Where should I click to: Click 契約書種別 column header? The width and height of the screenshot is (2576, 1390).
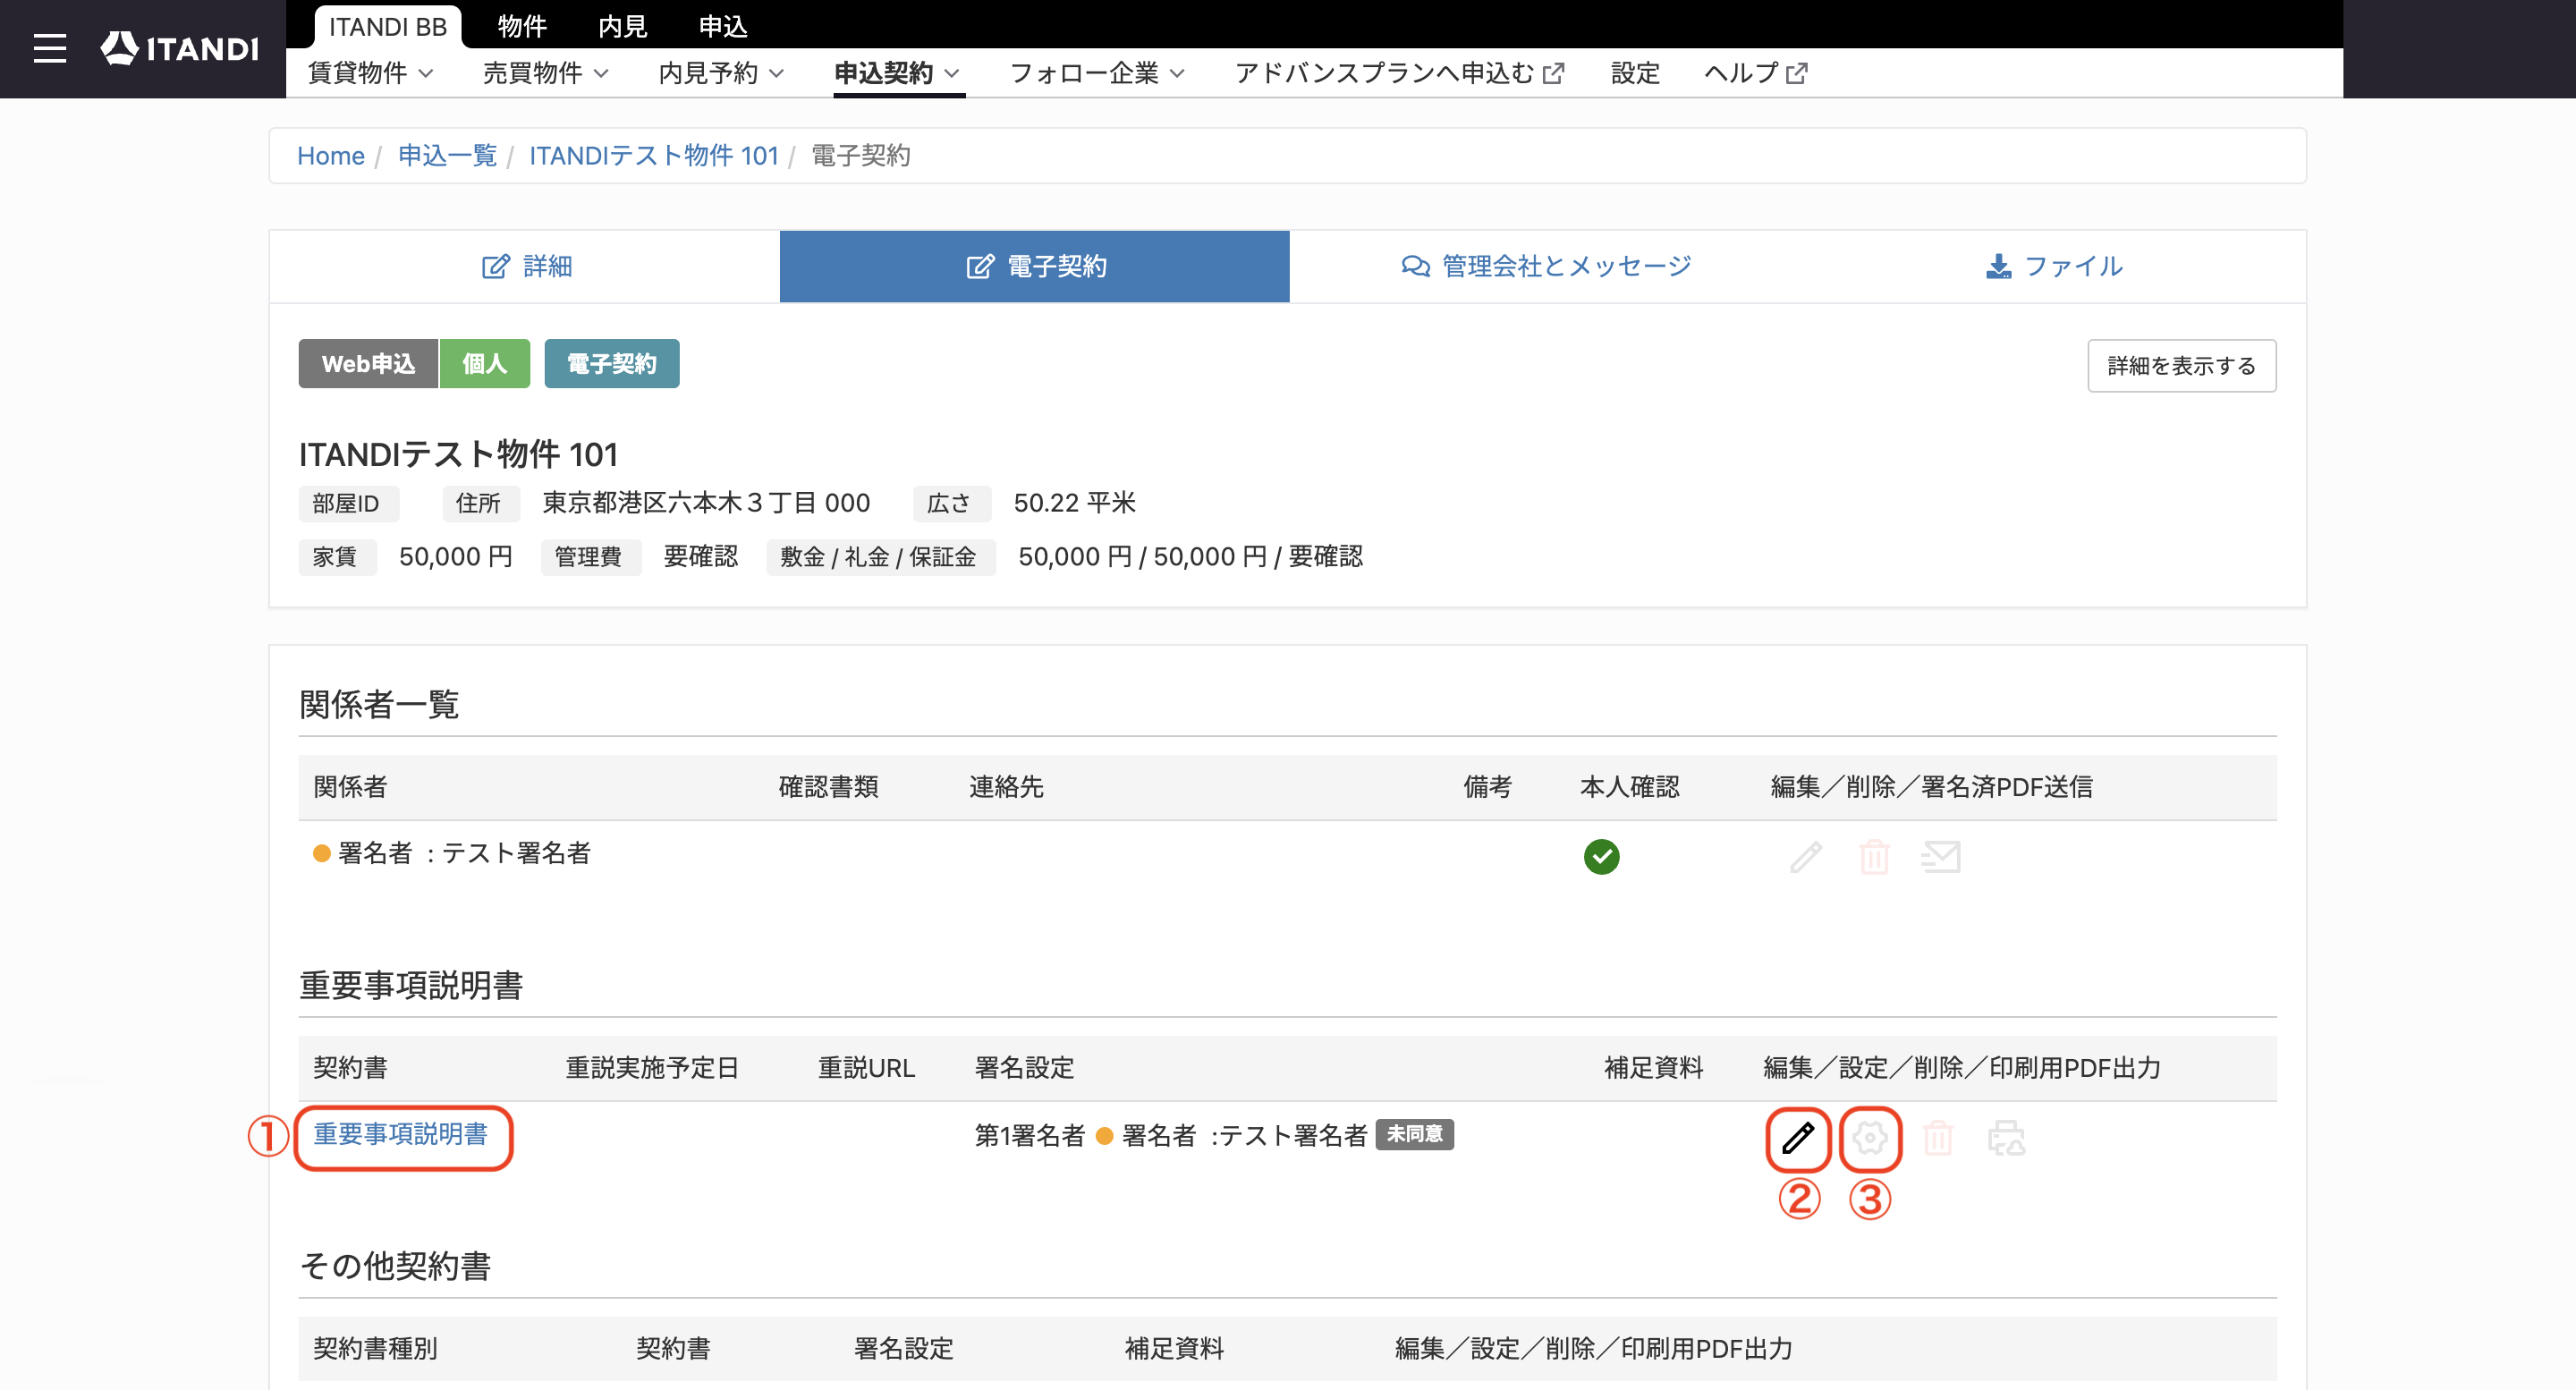pos(375,1349)
